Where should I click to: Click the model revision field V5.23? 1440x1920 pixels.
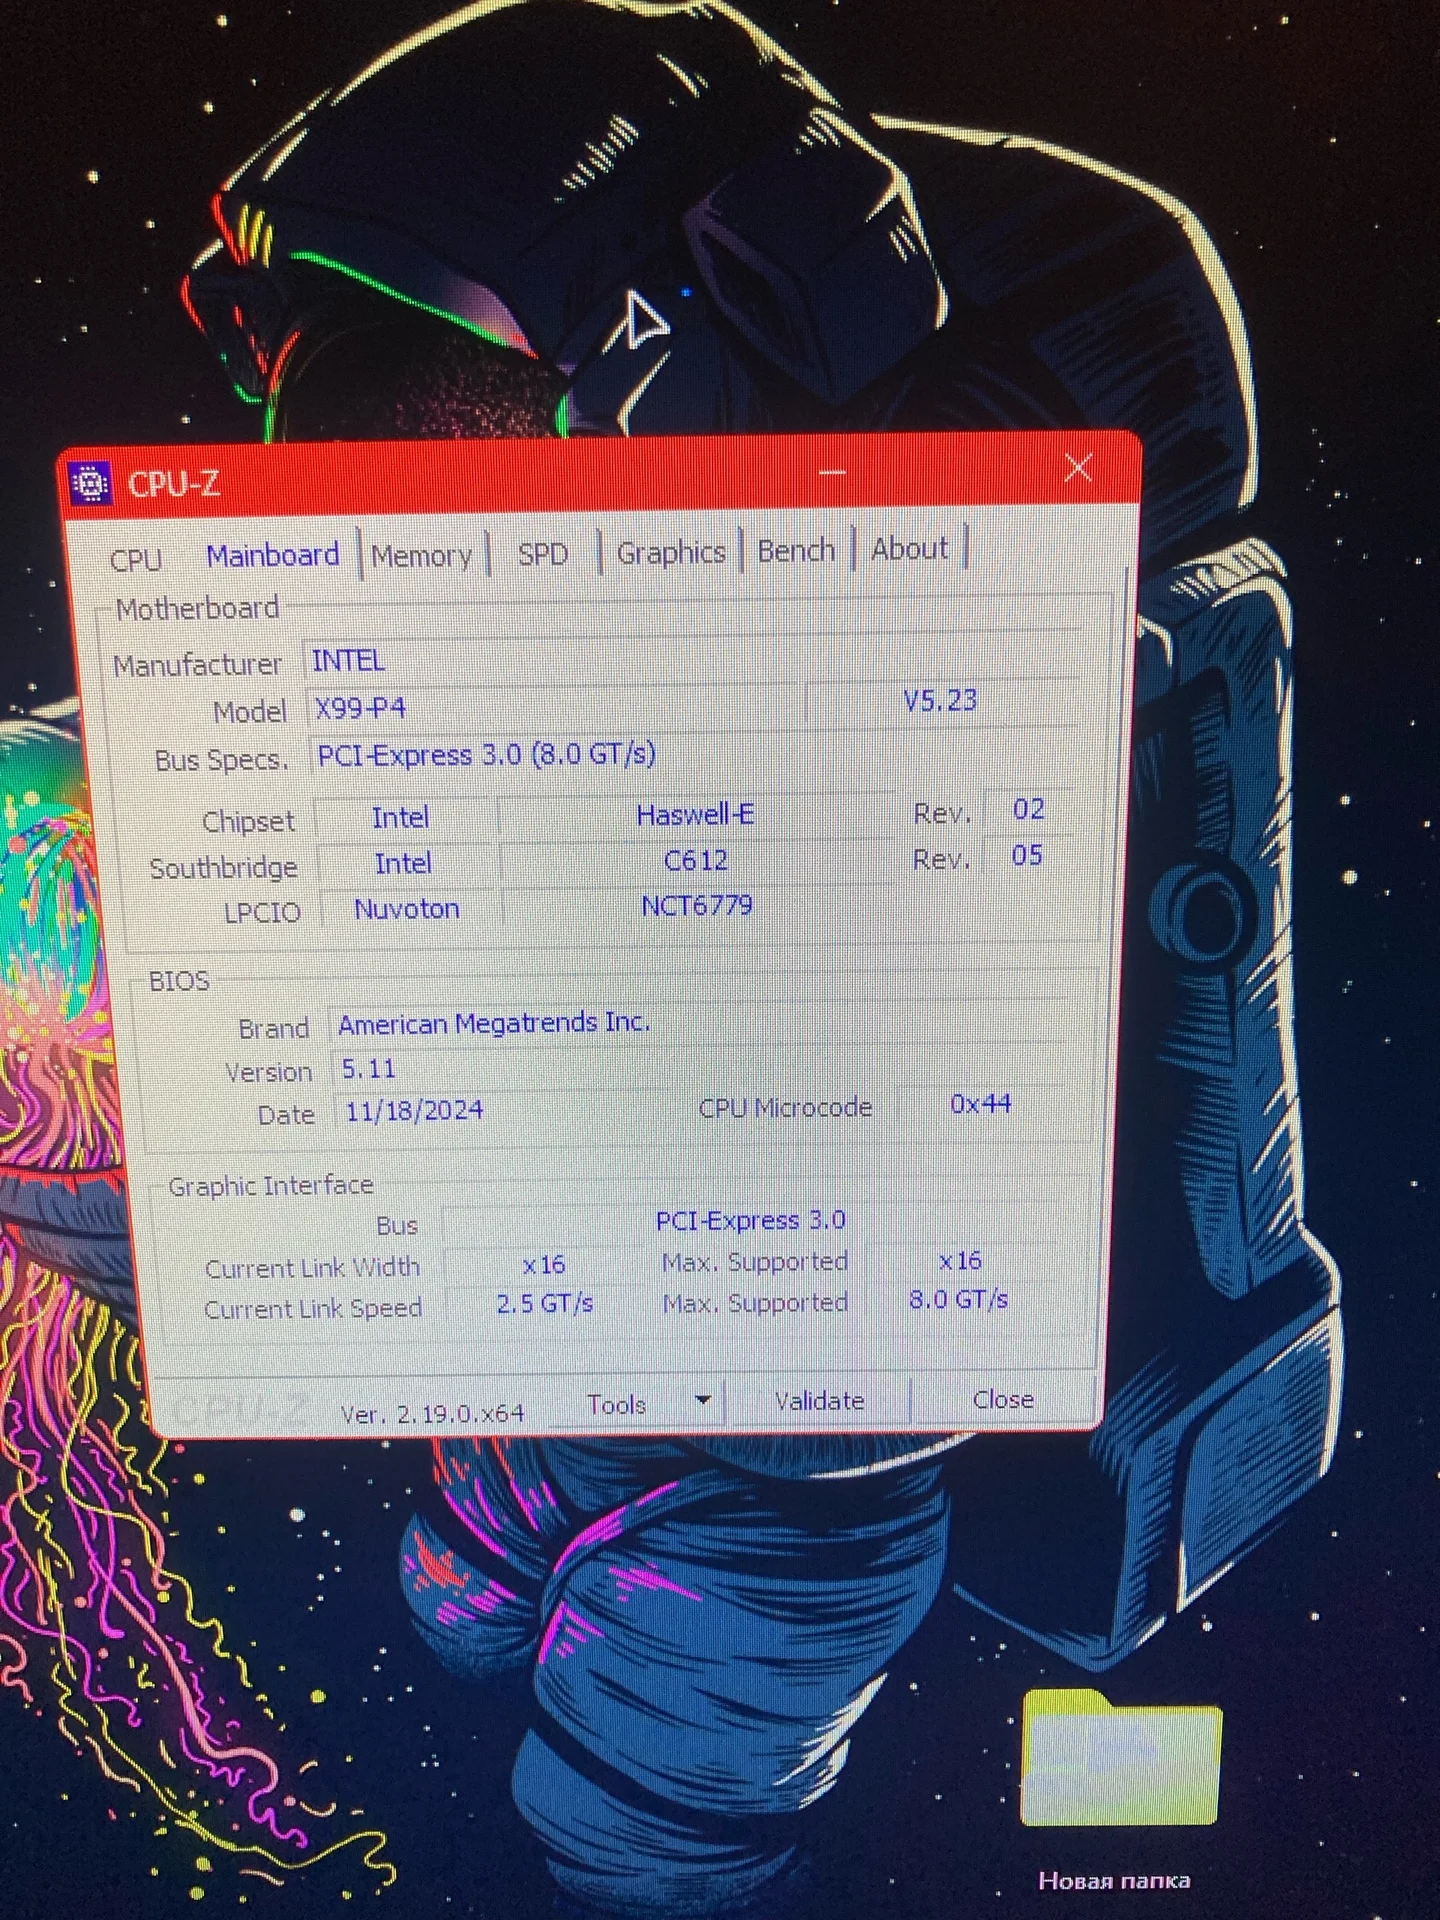point(941,701)
